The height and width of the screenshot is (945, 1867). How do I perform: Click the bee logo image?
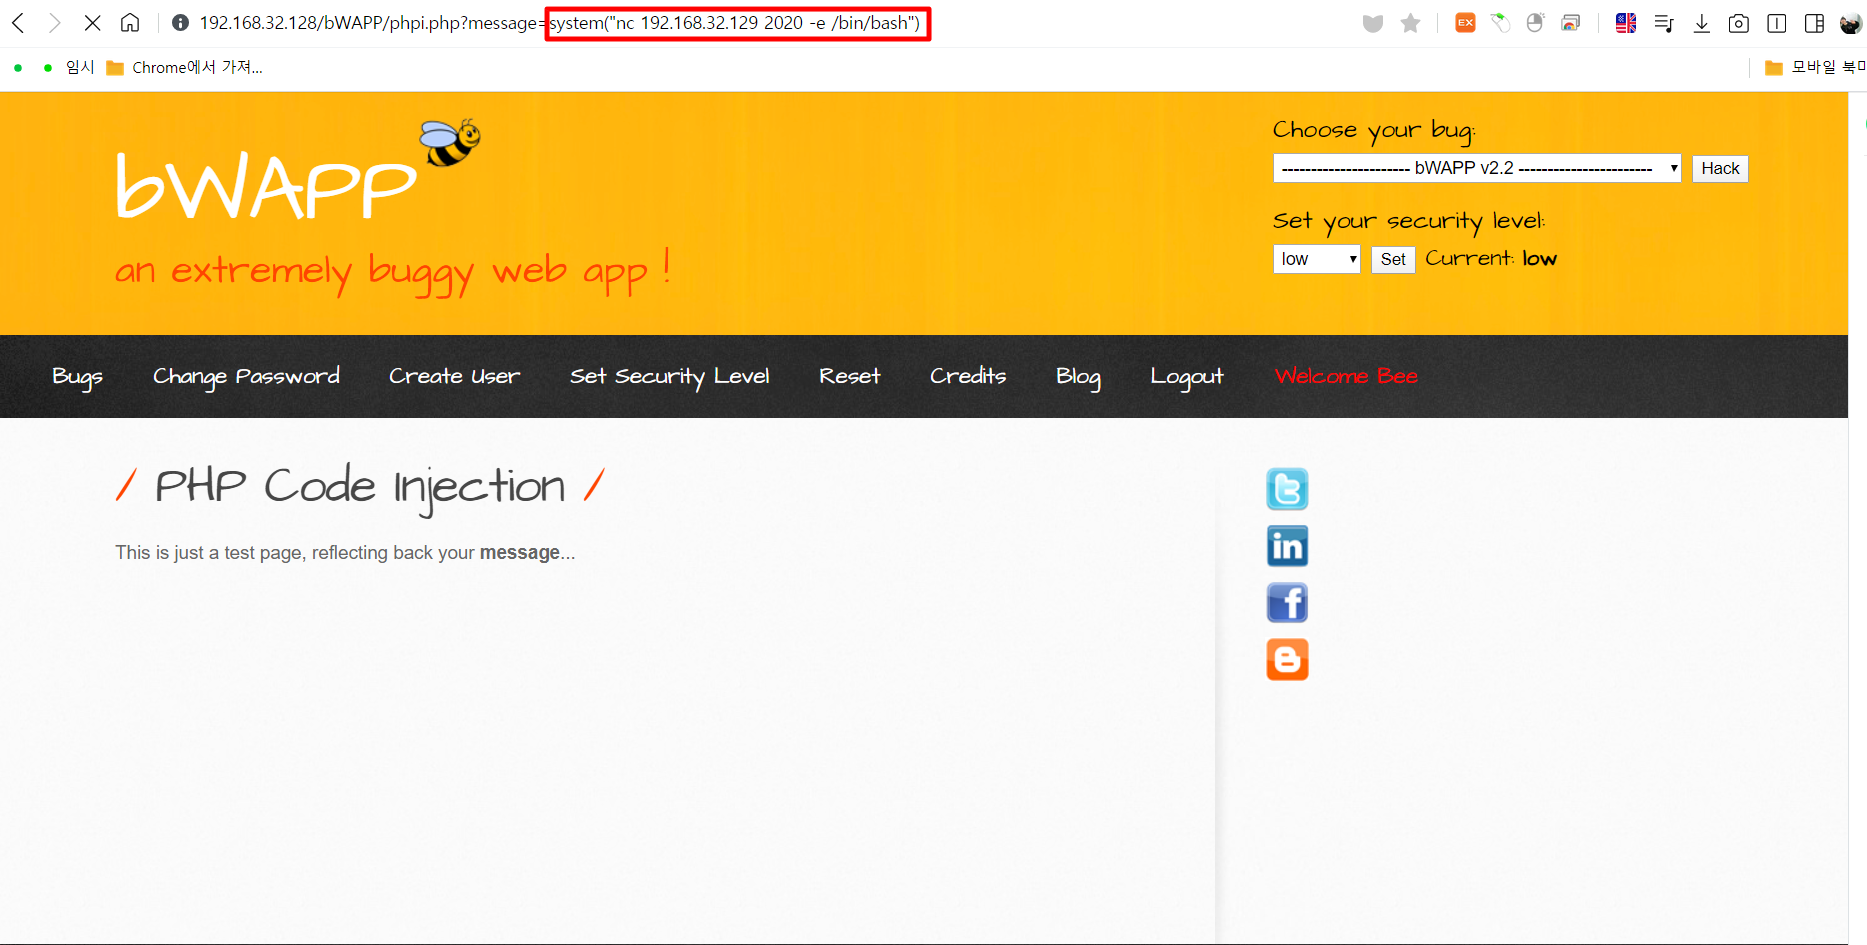450,142
